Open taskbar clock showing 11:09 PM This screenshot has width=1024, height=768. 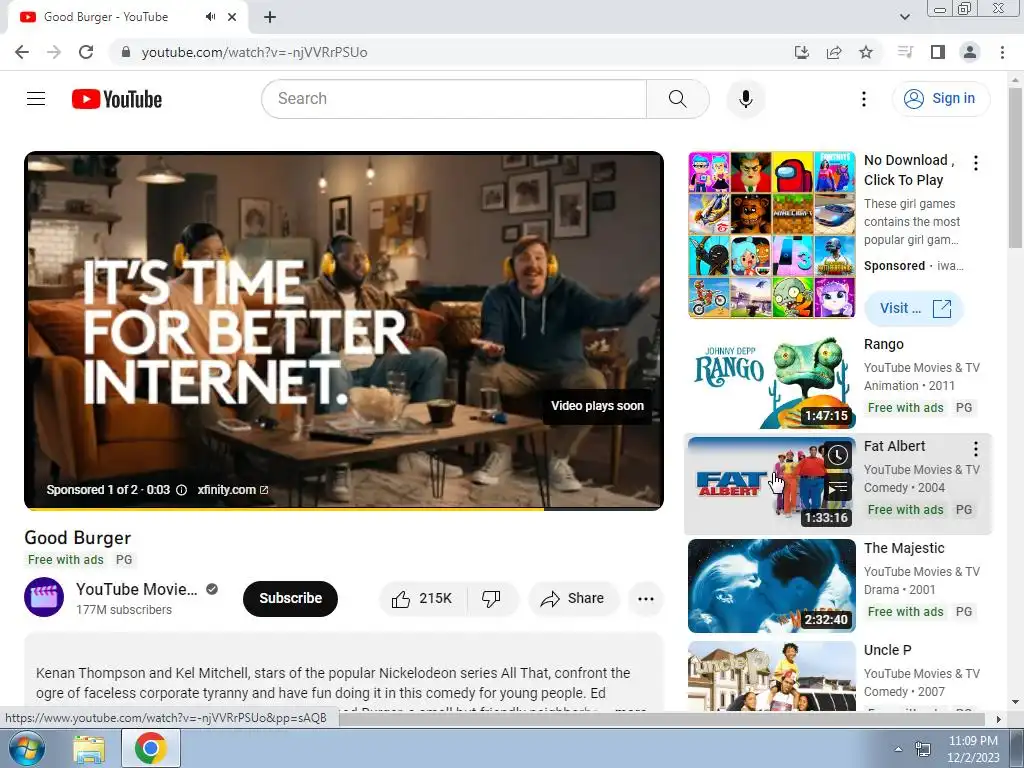pyautogui.click(x=973, y=749)
